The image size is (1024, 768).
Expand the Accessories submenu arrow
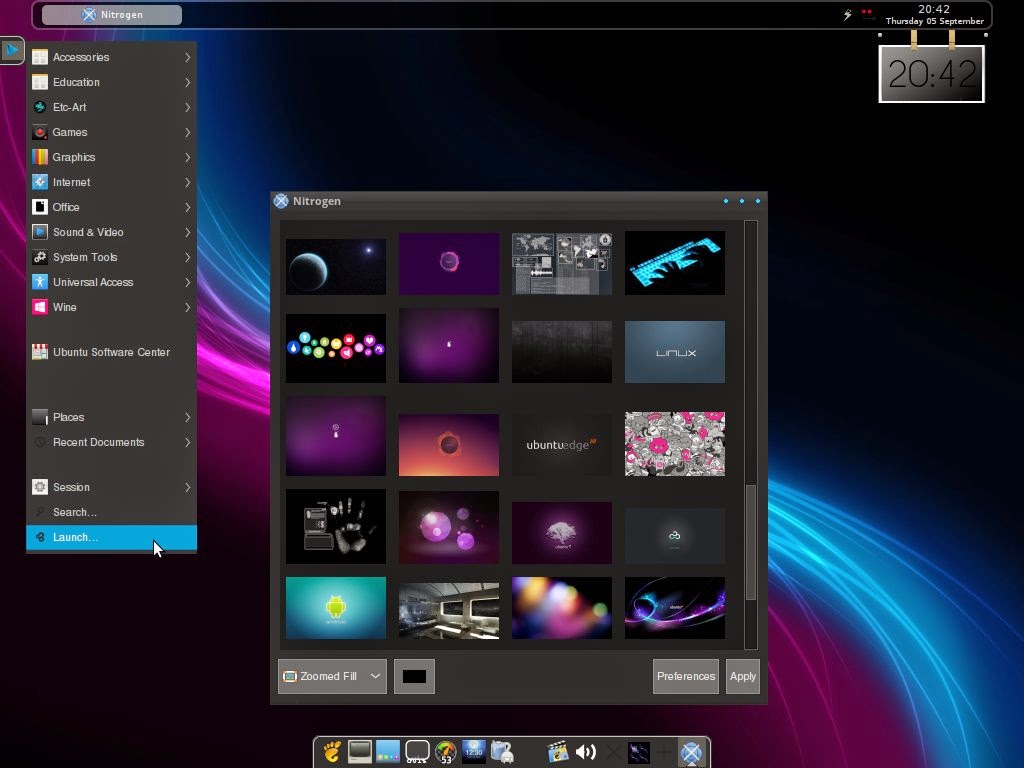(x=187, y=57)
